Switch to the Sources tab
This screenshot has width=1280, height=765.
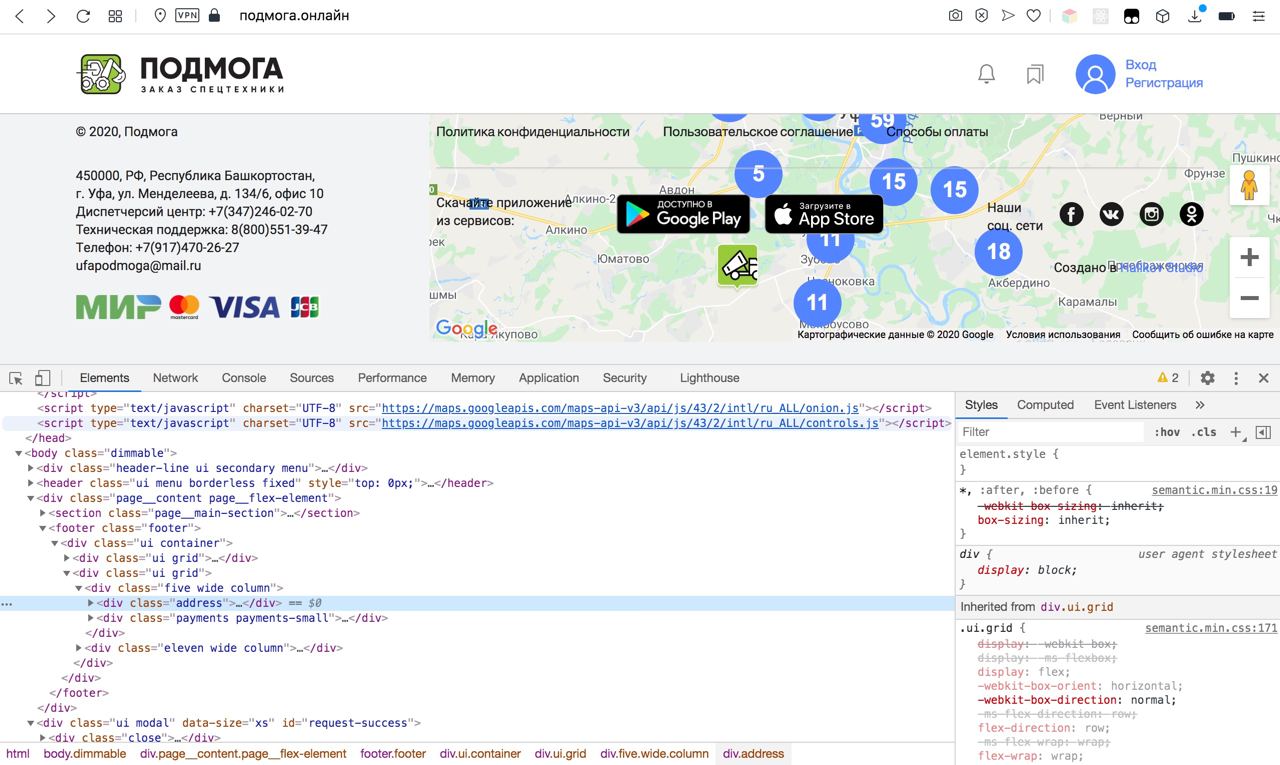tap(312, 378)
